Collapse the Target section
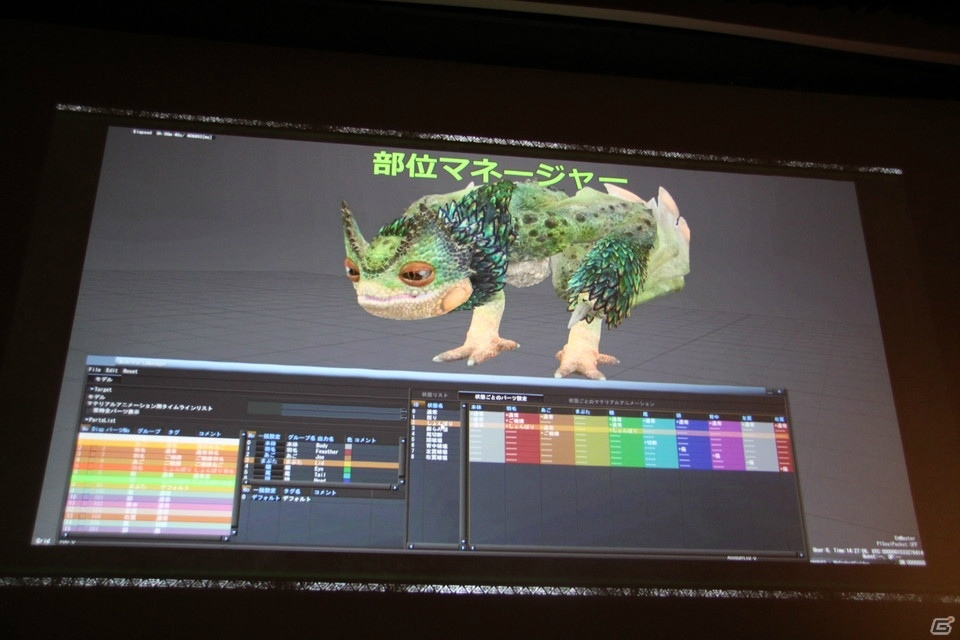The height and width of the screenshot is (640, 960). 100,390
